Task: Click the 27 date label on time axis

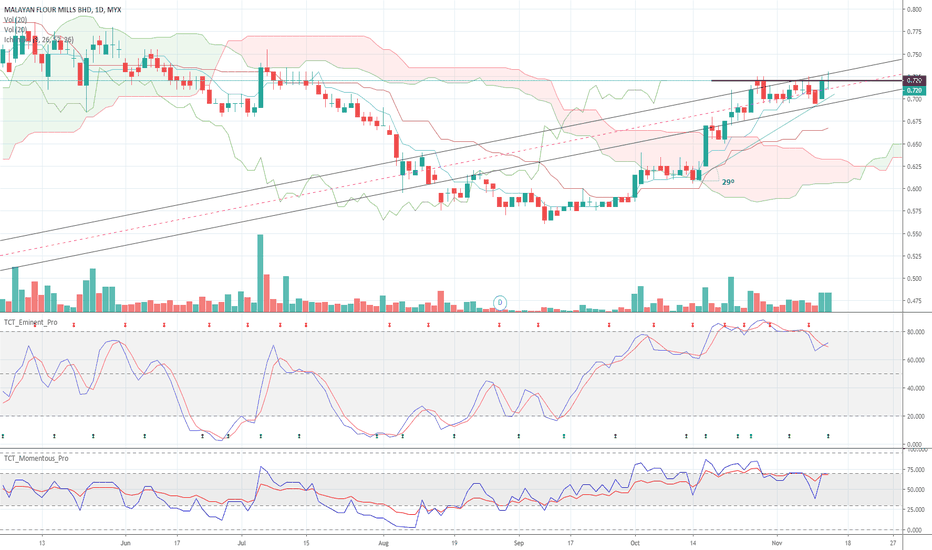Action: pos(893,543)
